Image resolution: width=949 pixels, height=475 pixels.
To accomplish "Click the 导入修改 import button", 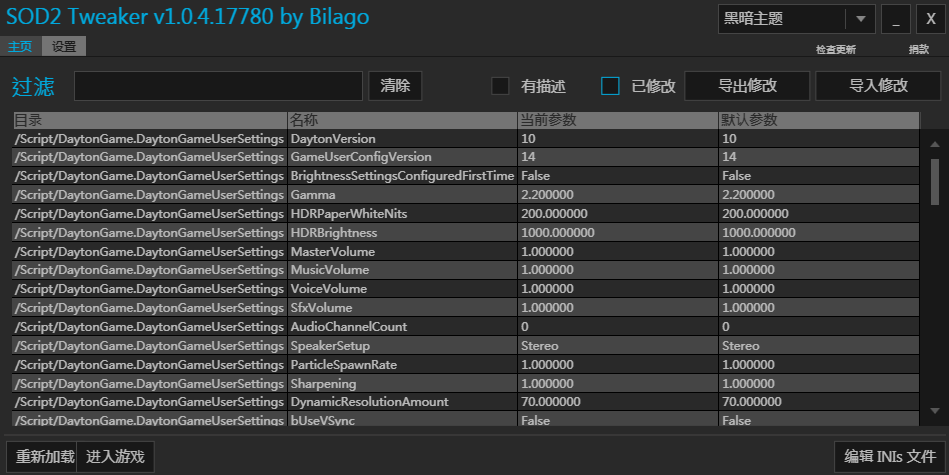I will click(878, 86).
